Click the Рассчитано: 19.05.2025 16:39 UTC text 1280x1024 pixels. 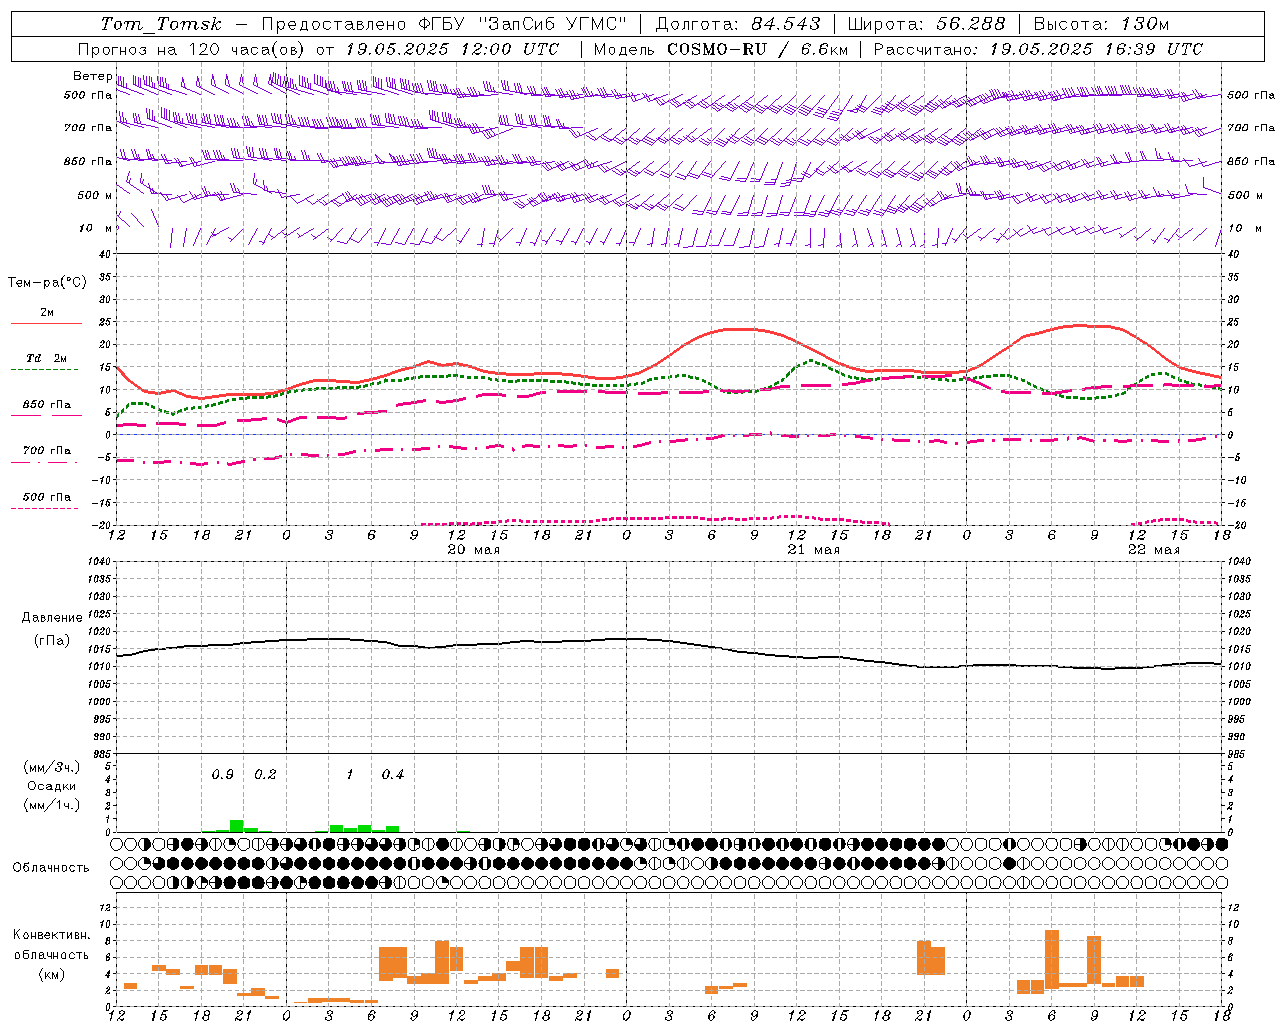(1038, 49)
